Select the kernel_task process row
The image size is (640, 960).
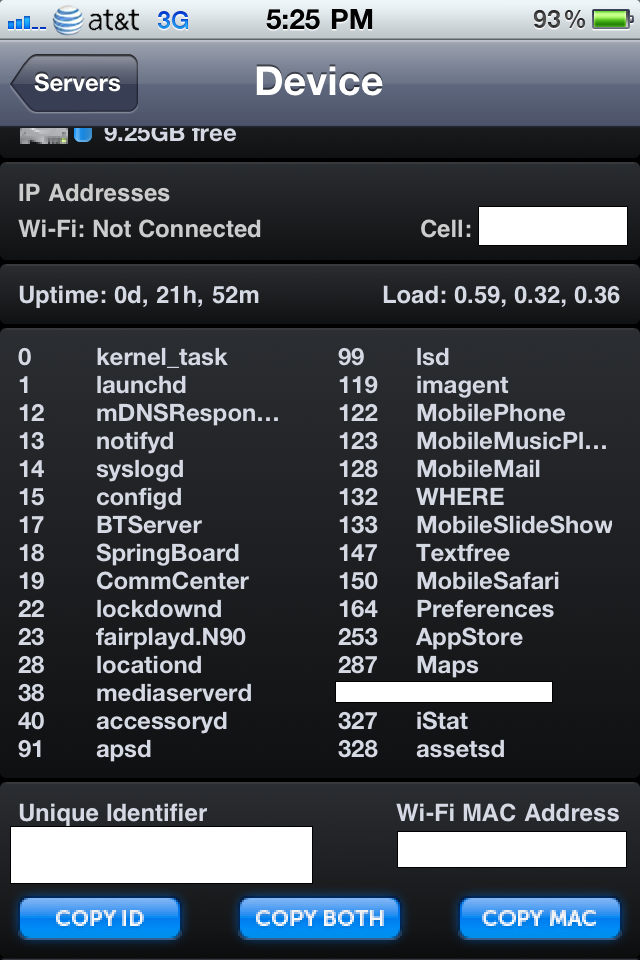pos(123,357)
